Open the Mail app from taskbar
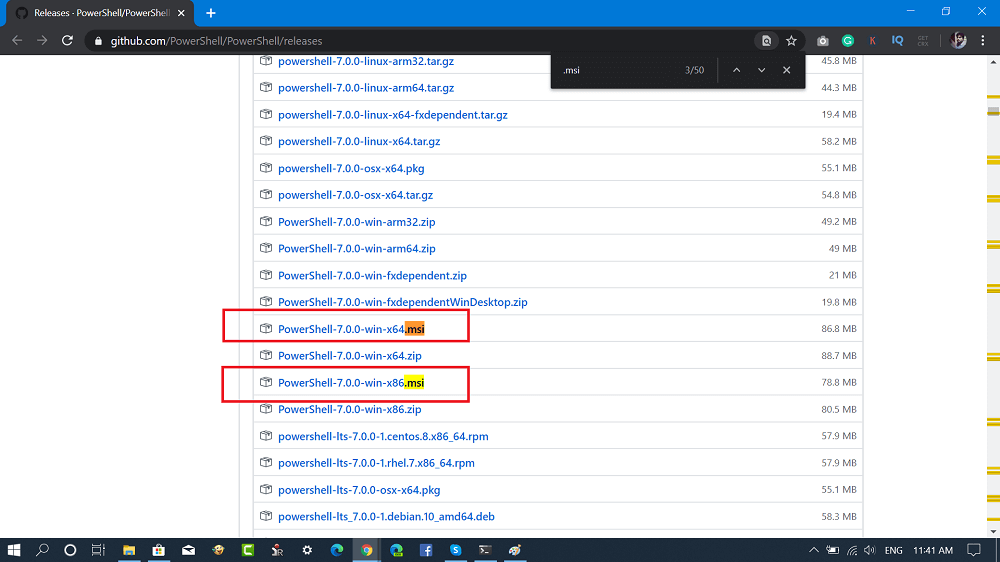This screenshot has height=562, width=1000. (188, 550)
